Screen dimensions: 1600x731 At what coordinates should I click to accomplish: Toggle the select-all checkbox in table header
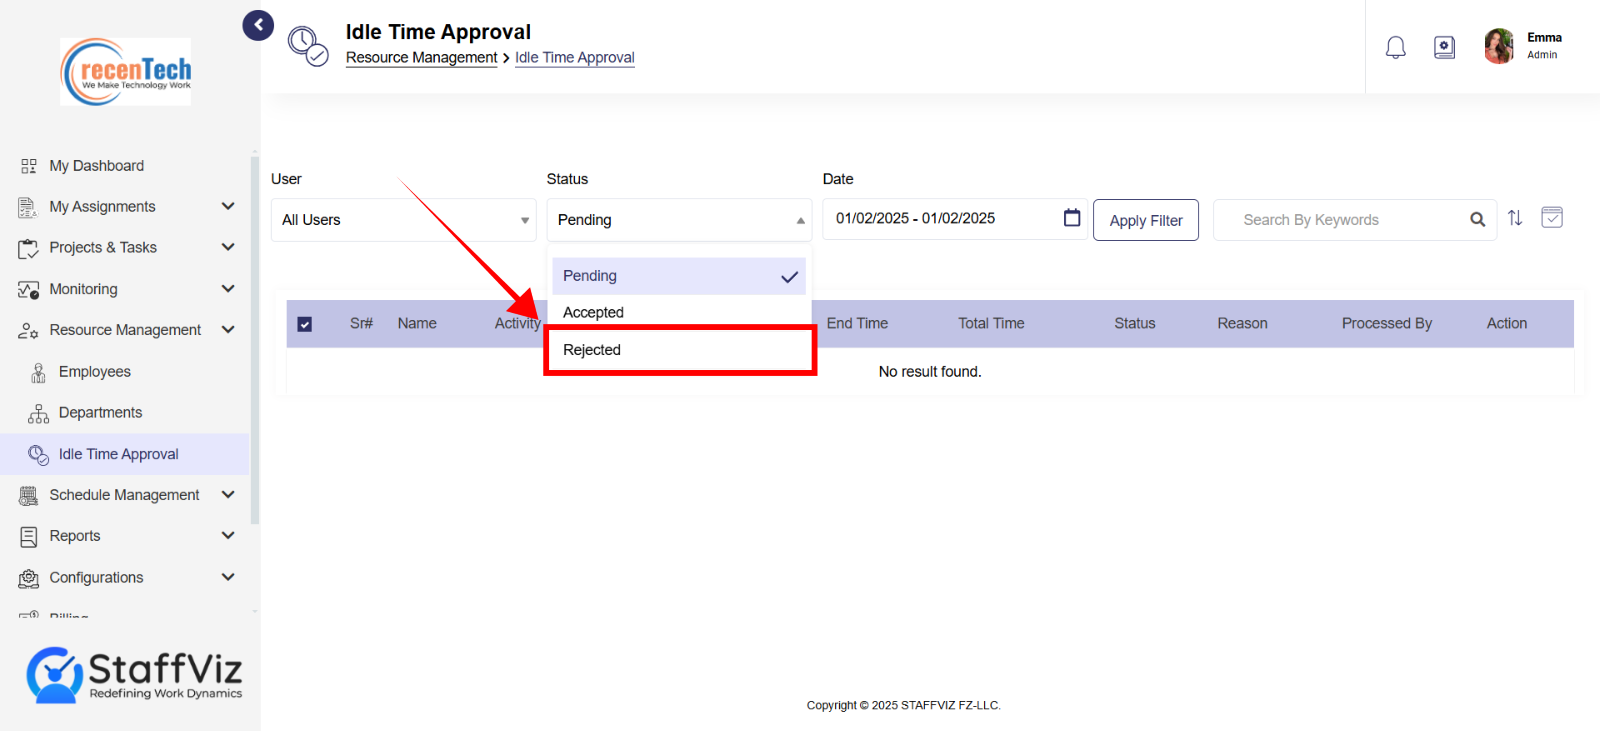tap(305, 324)
